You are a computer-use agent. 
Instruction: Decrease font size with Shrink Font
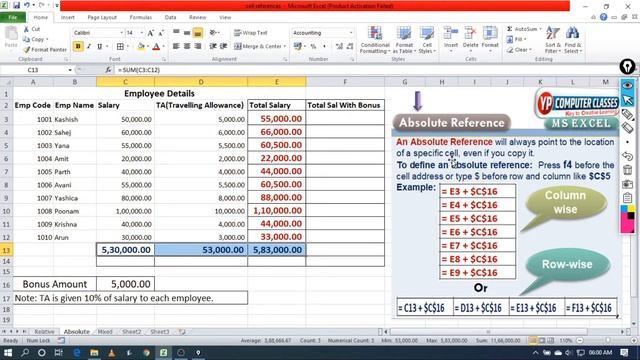click(x=161, y=33)
